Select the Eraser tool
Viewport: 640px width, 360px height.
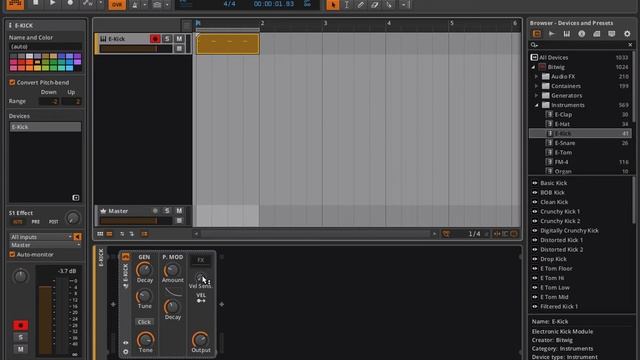click(374, 4)
